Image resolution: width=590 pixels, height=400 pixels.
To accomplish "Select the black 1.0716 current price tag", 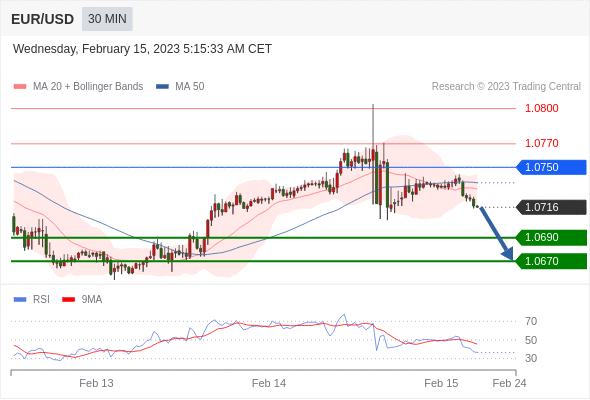I will pyautogui.click(x=551, y=207).
